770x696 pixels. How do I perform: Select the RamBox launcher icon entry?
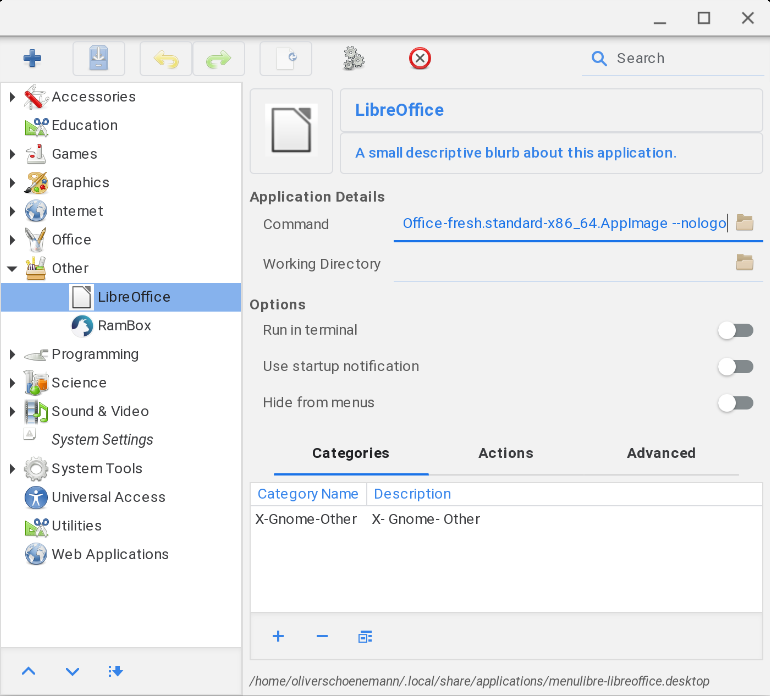82,326
